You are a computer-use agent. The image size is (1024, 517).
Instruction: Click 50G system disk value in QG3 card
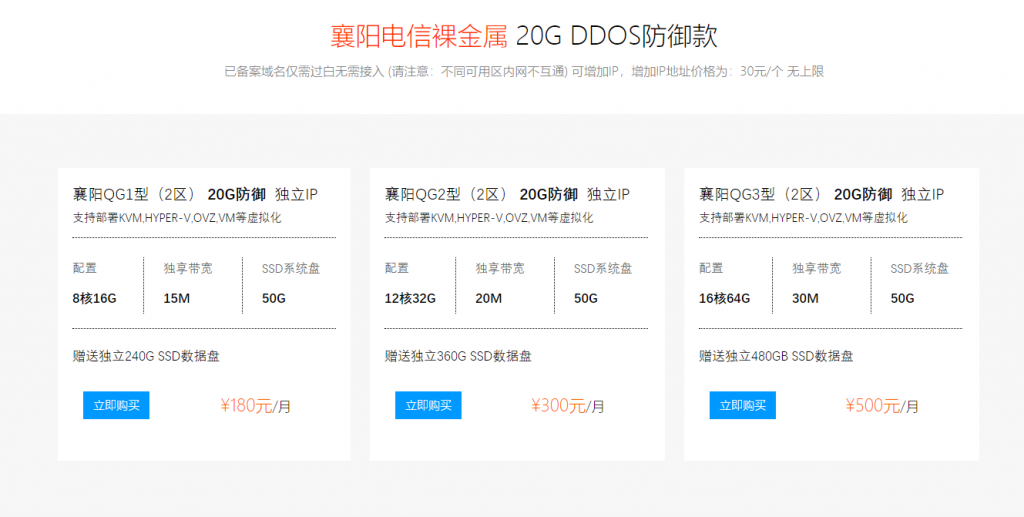pos(903,299)
